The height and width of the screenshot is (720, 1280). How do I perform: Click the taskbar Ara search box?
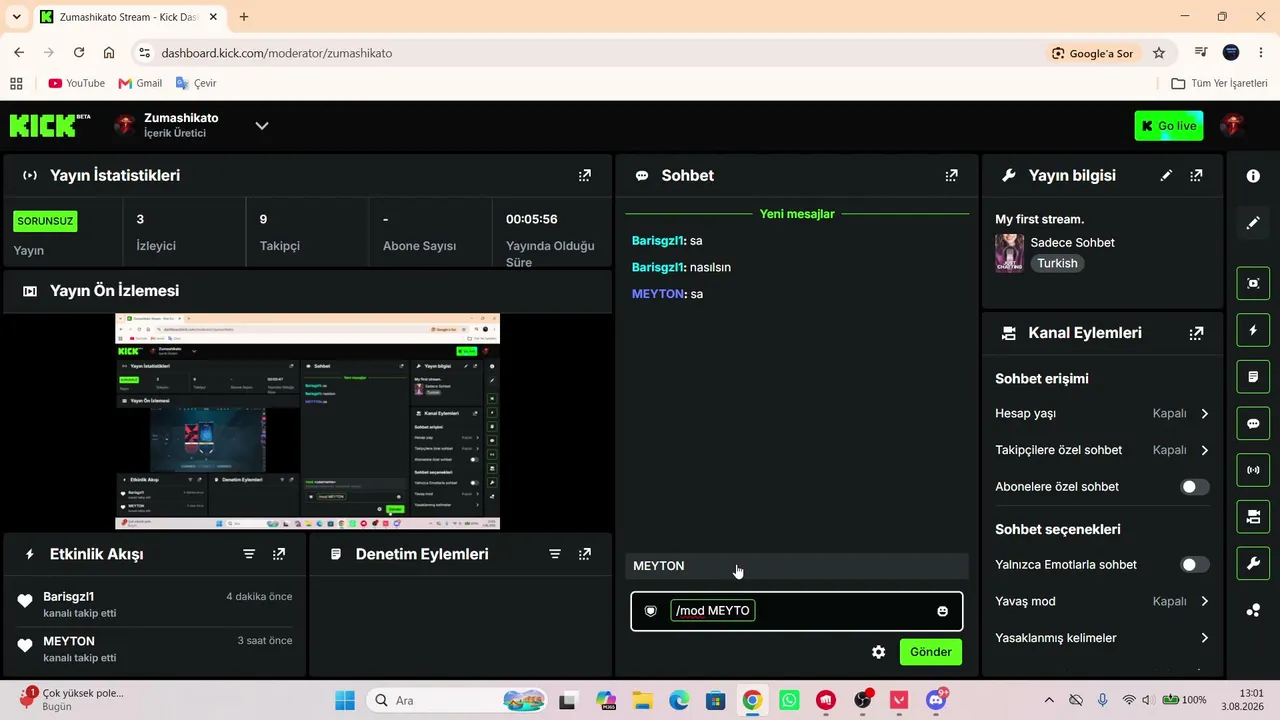457,700
